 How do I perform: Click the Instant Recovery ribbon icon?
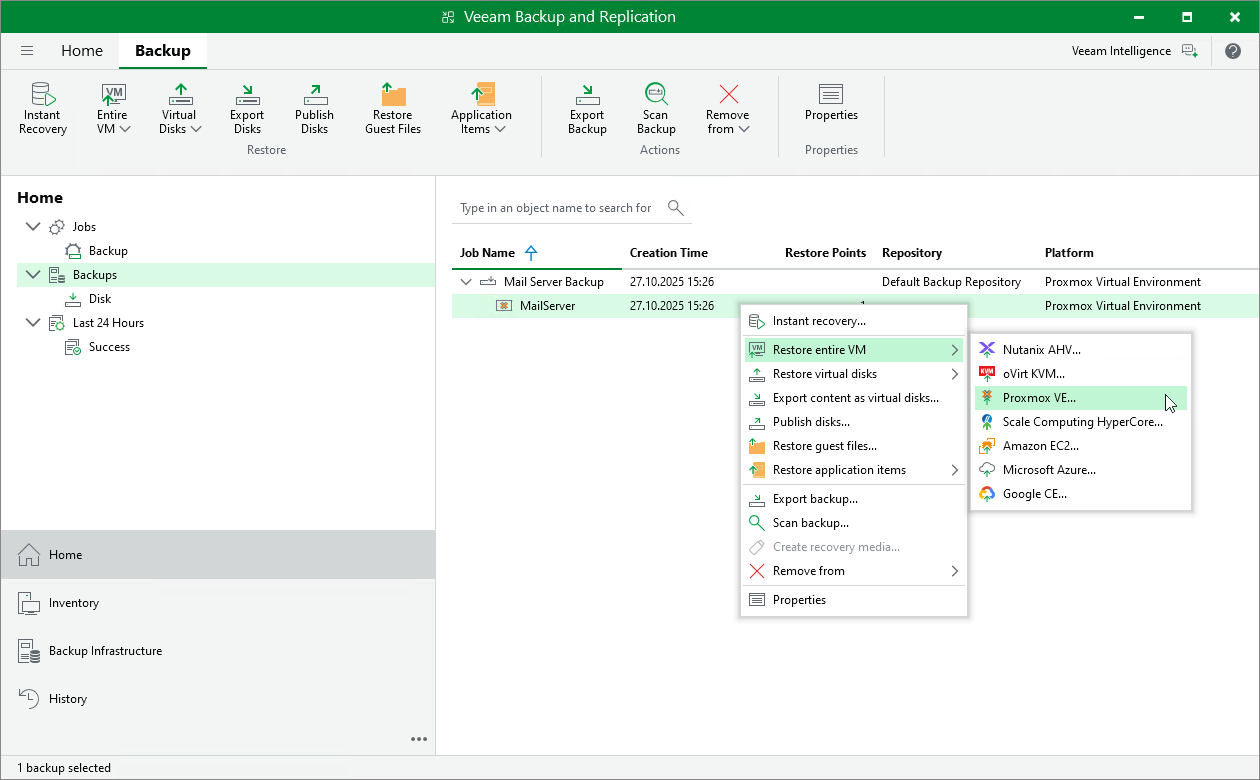(43, 108)
